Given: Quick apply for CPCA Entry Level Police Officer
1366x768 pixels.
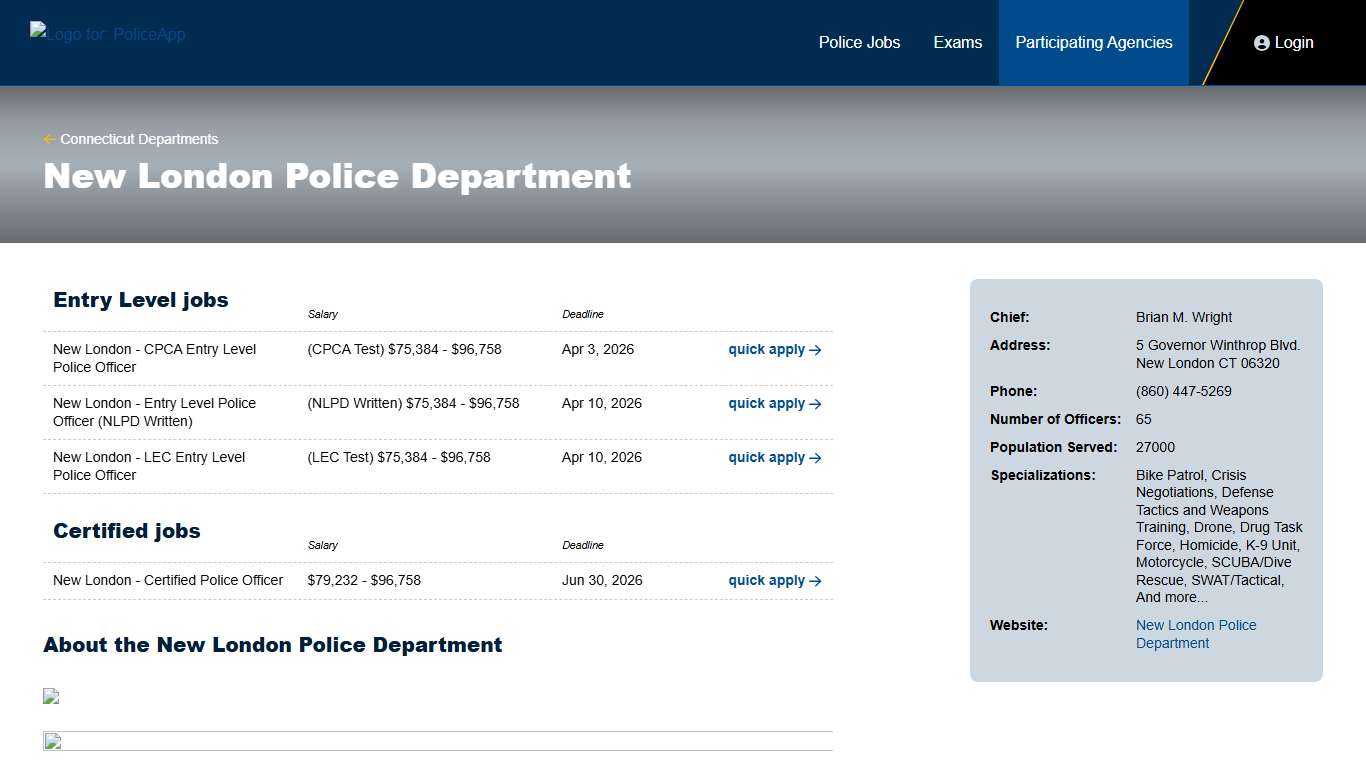Looking at the screenshot, I should coord(766,350).
